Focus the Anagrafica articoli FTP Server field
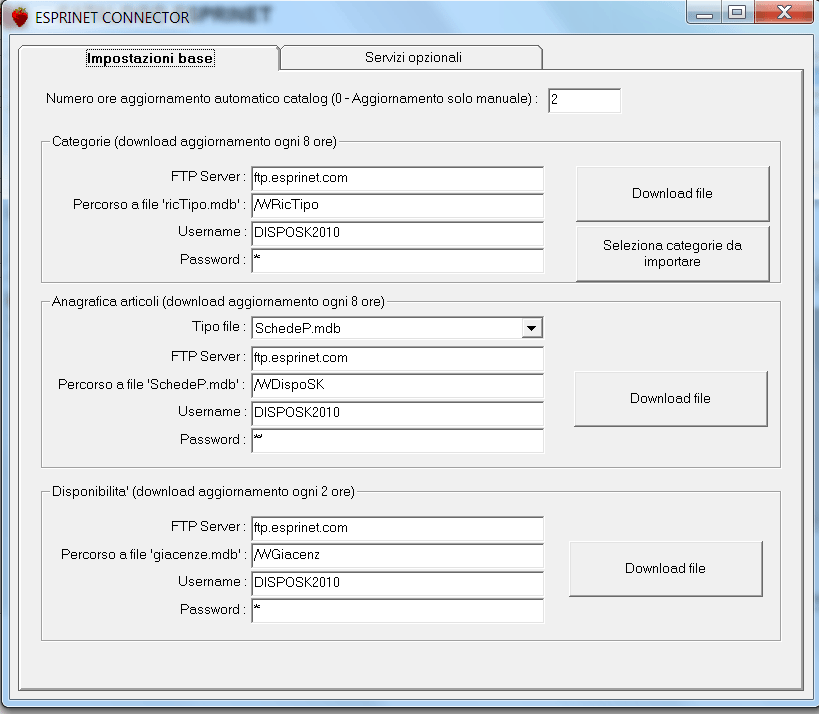819x714 pixels. tap(397, 358)
